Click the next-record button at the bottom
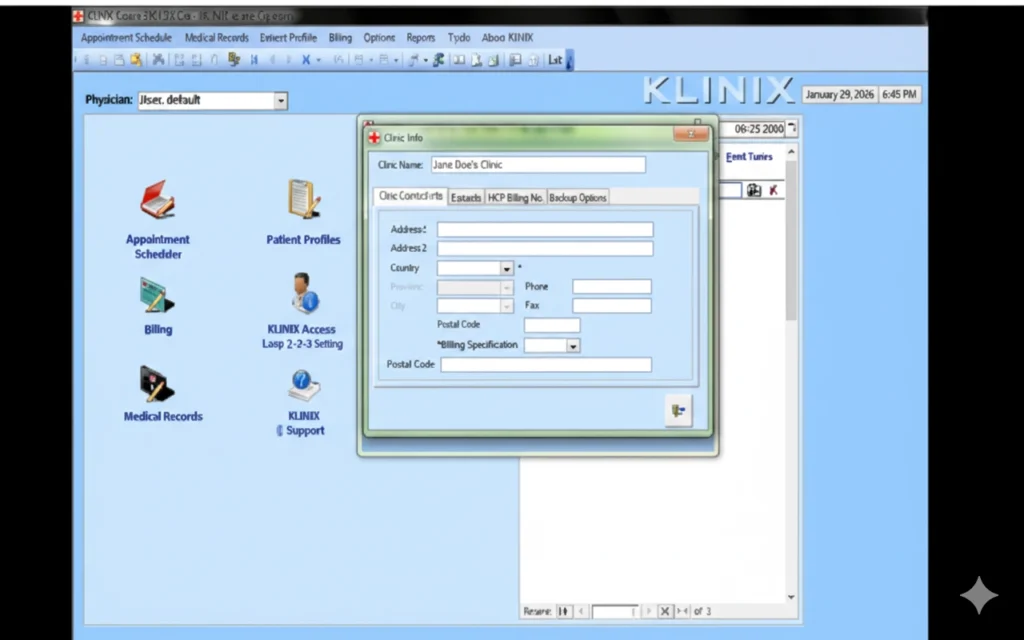The width and height of the screenshot is (1024, 640). tap(648, 611)
